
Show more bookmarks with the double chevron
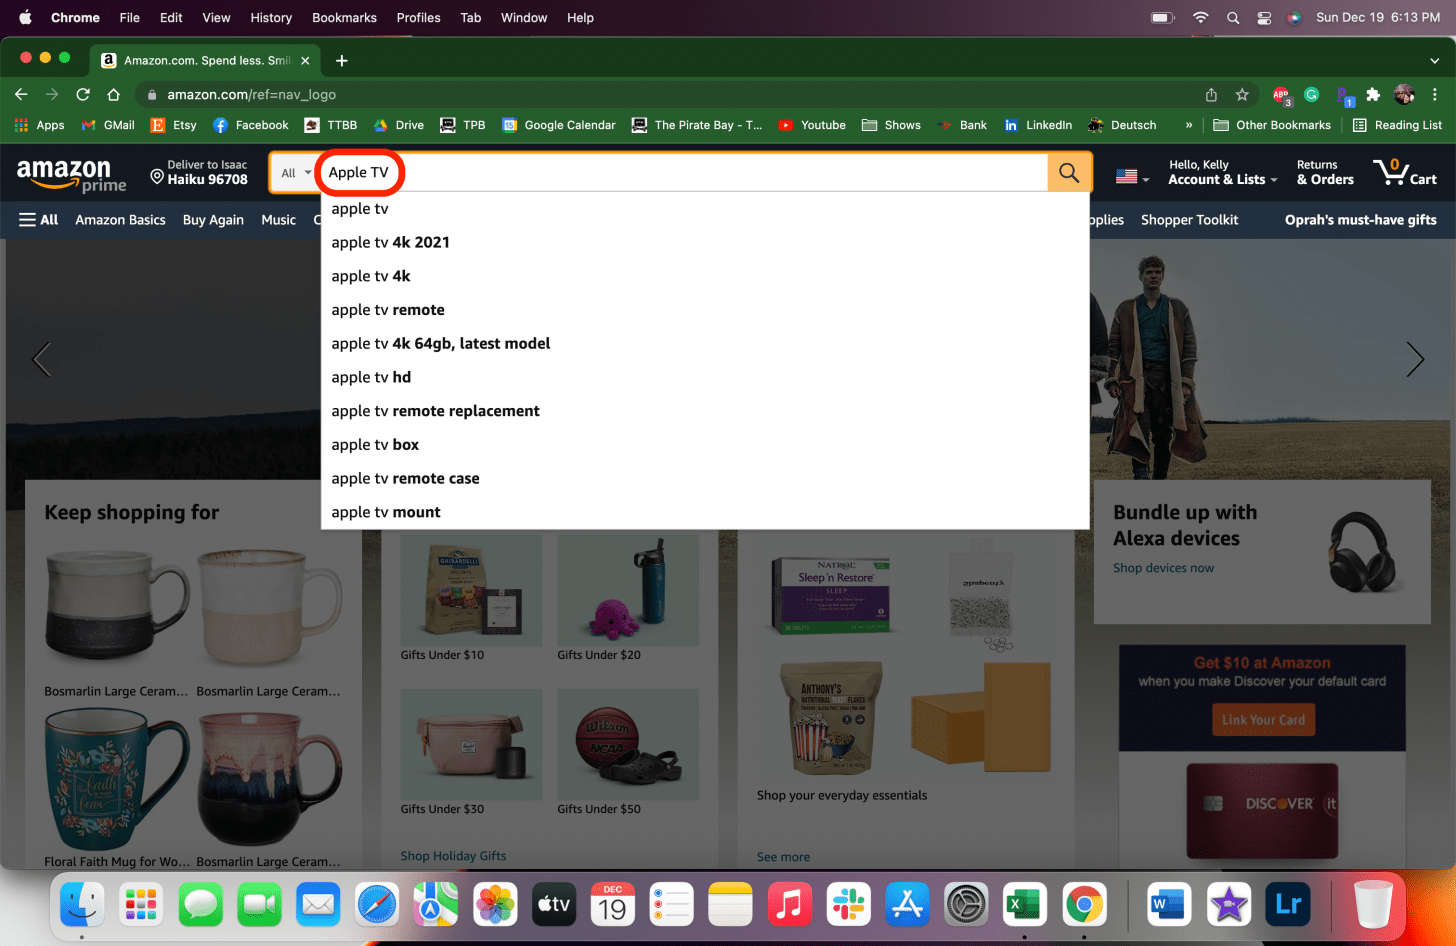tap(1189, 125)
